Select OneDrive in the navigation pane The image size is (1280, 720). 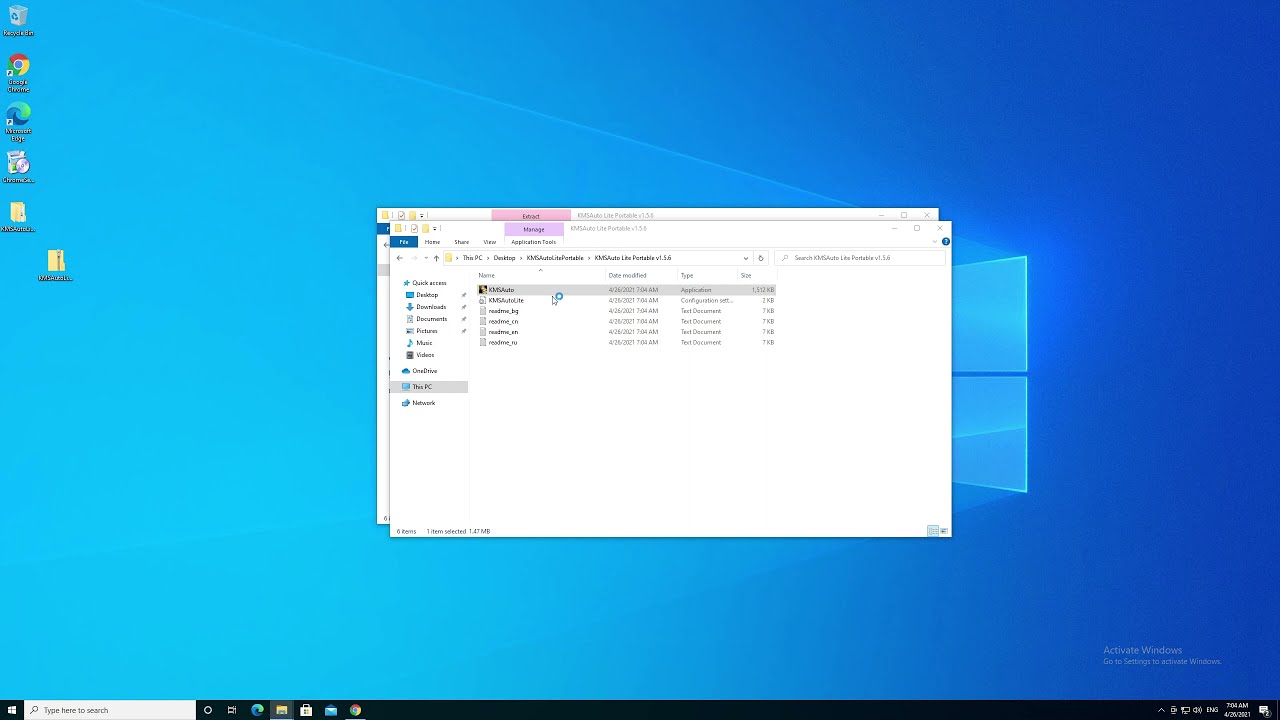[424, 371]
